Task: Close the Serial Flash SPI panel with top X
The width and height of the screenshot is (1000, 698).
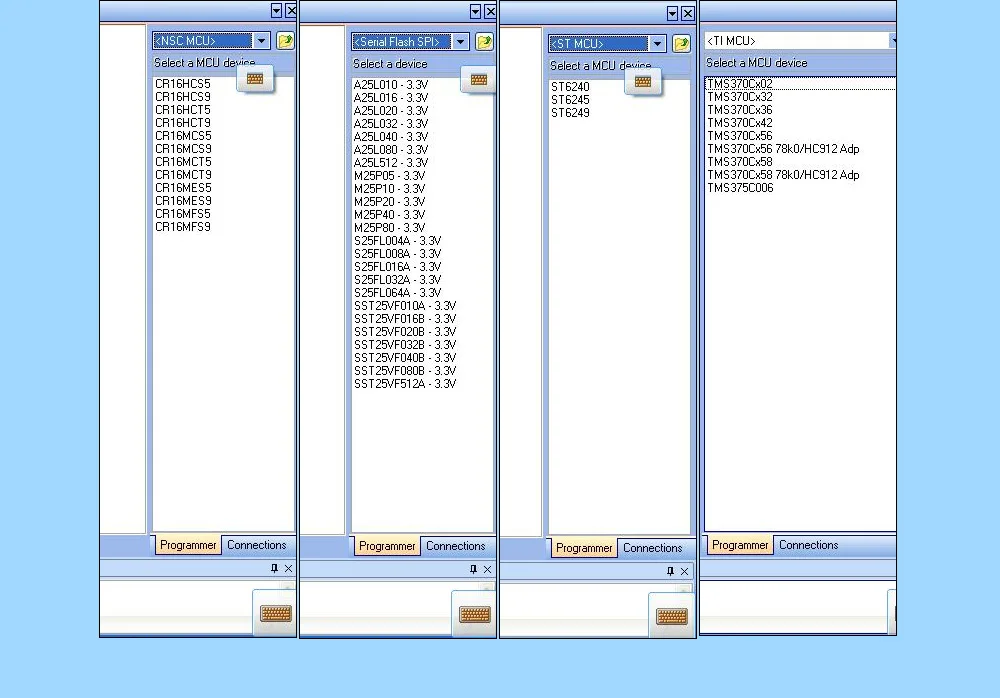Action: pyautogui.click(x=490, y=11)
